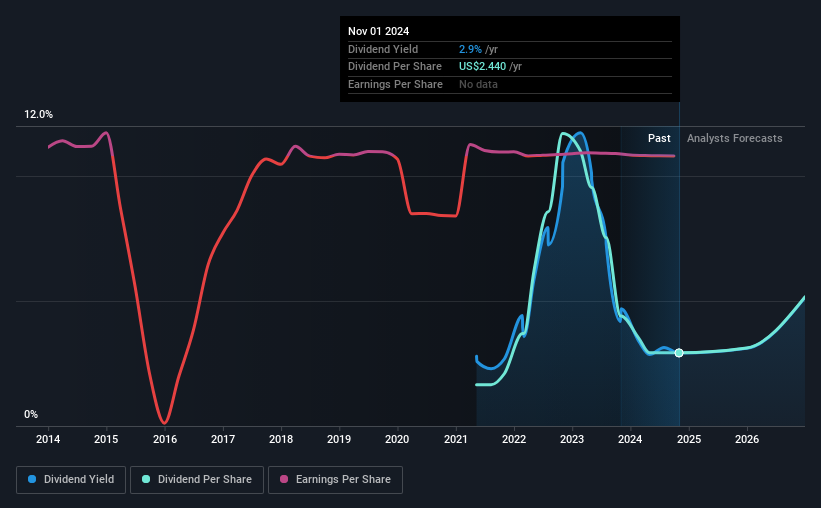Click the 2024 x-axis label
This screenshot has height=508, width=821.
point(630,439)
